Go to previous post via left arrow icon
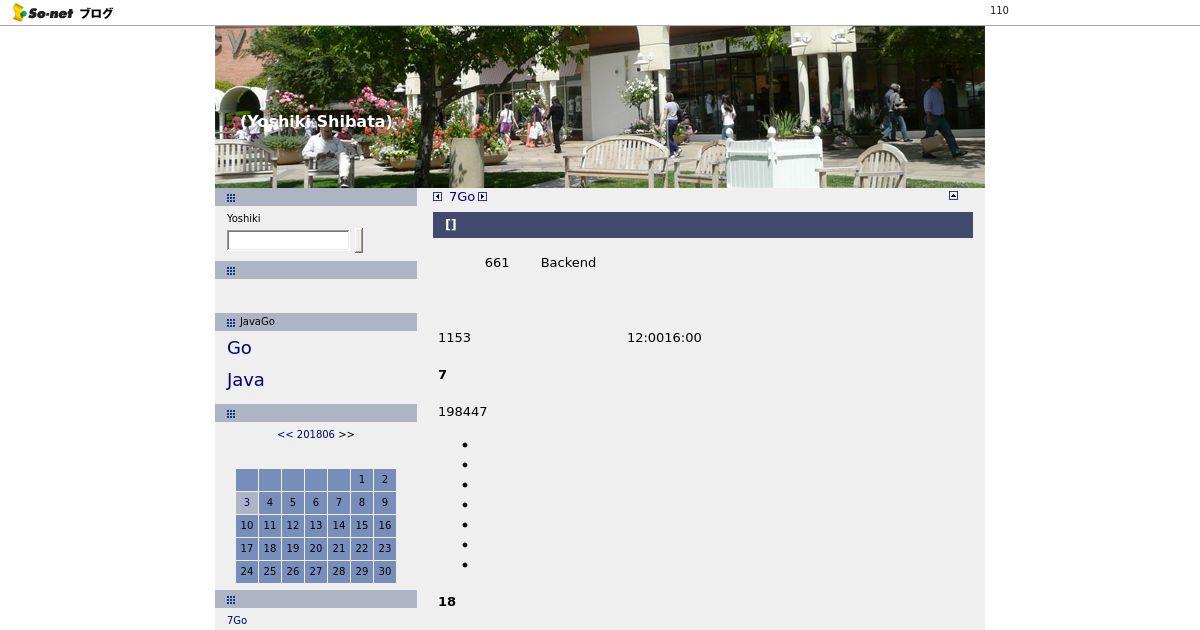 point(437,197)
